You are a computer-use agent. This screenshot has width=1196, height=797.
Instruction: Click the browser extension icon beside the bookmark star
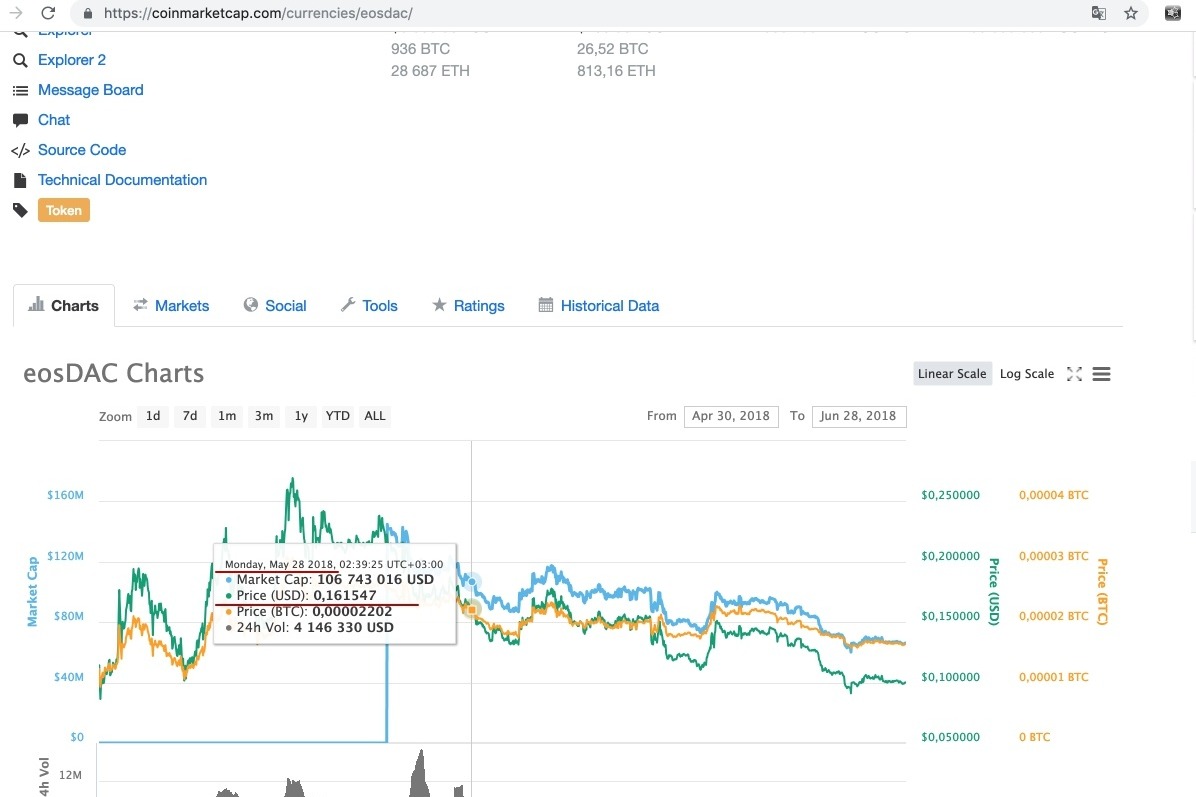[x=1173, y=13]
